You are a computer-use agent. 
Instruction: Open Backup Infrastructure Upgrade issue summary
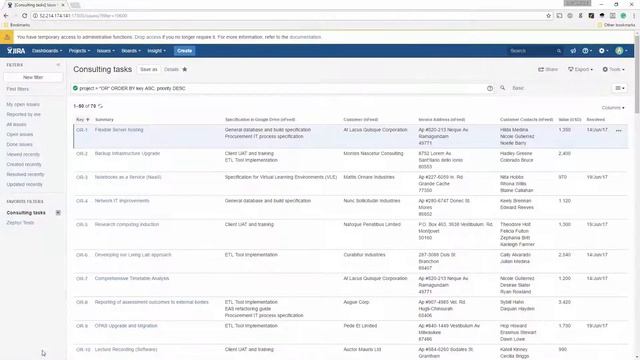[127, 153]
